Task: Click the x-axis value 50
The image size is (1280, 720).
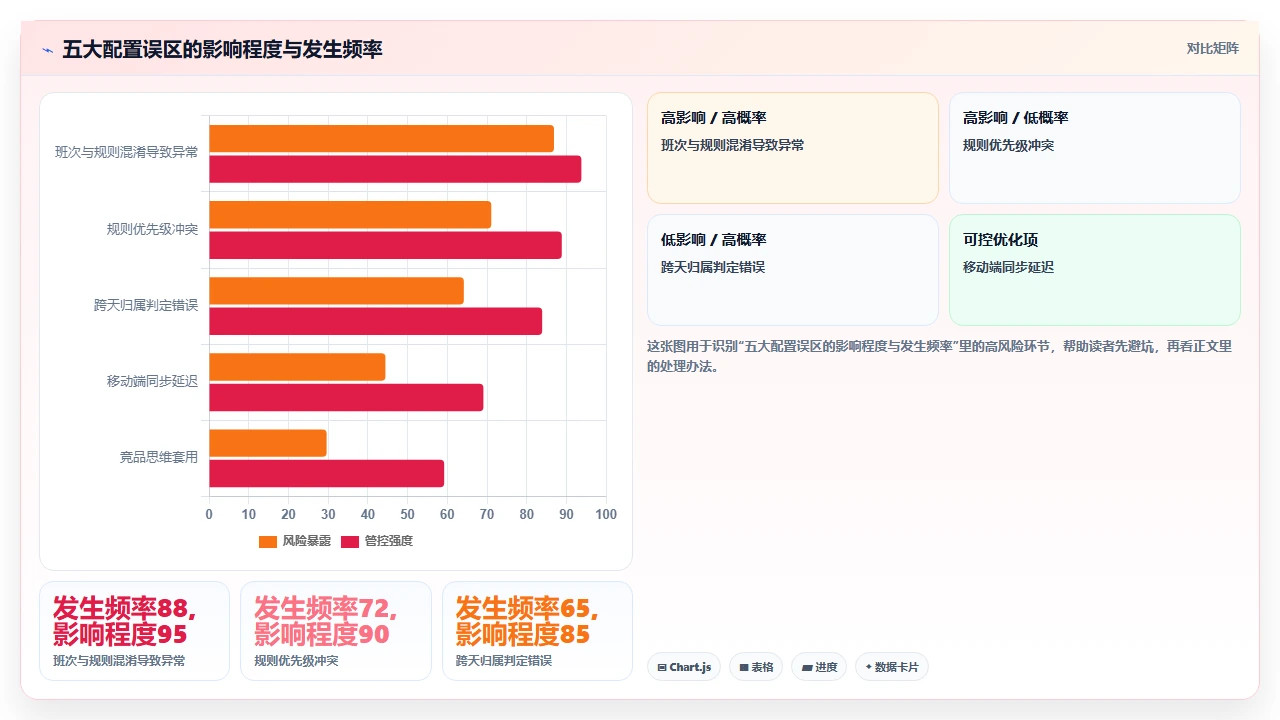Action: pyautogui.click(x=408, y=514)
